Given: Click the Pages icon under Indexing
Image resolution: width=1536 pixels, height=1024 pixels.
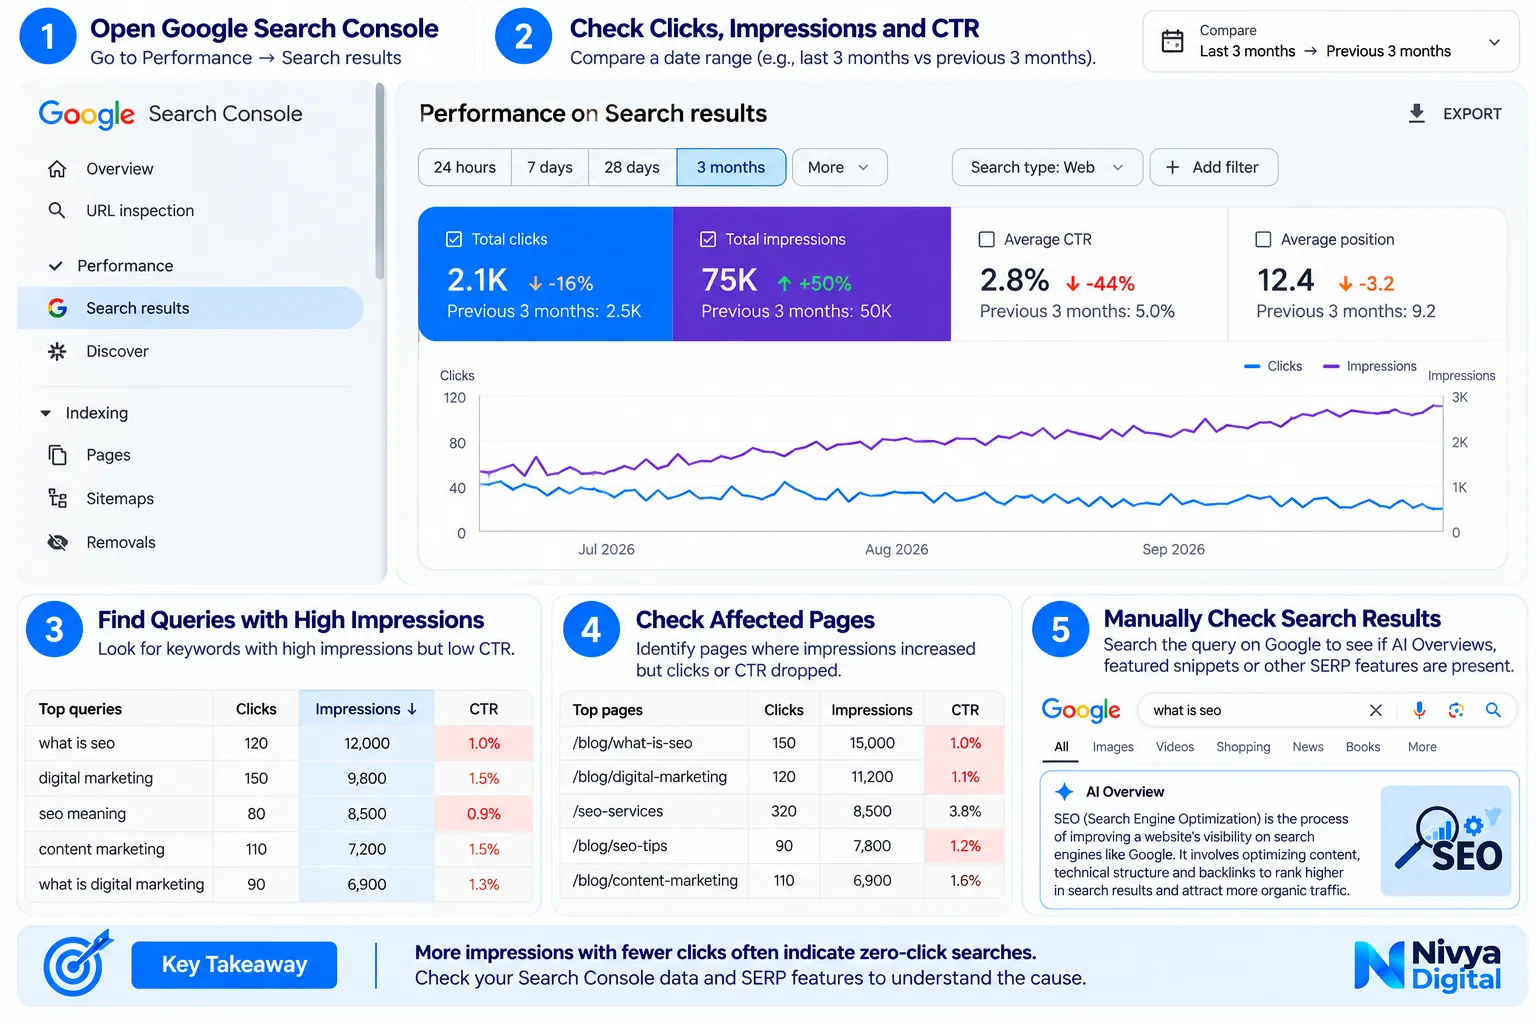Looking at the screenshot, I should tap(57, 455).
